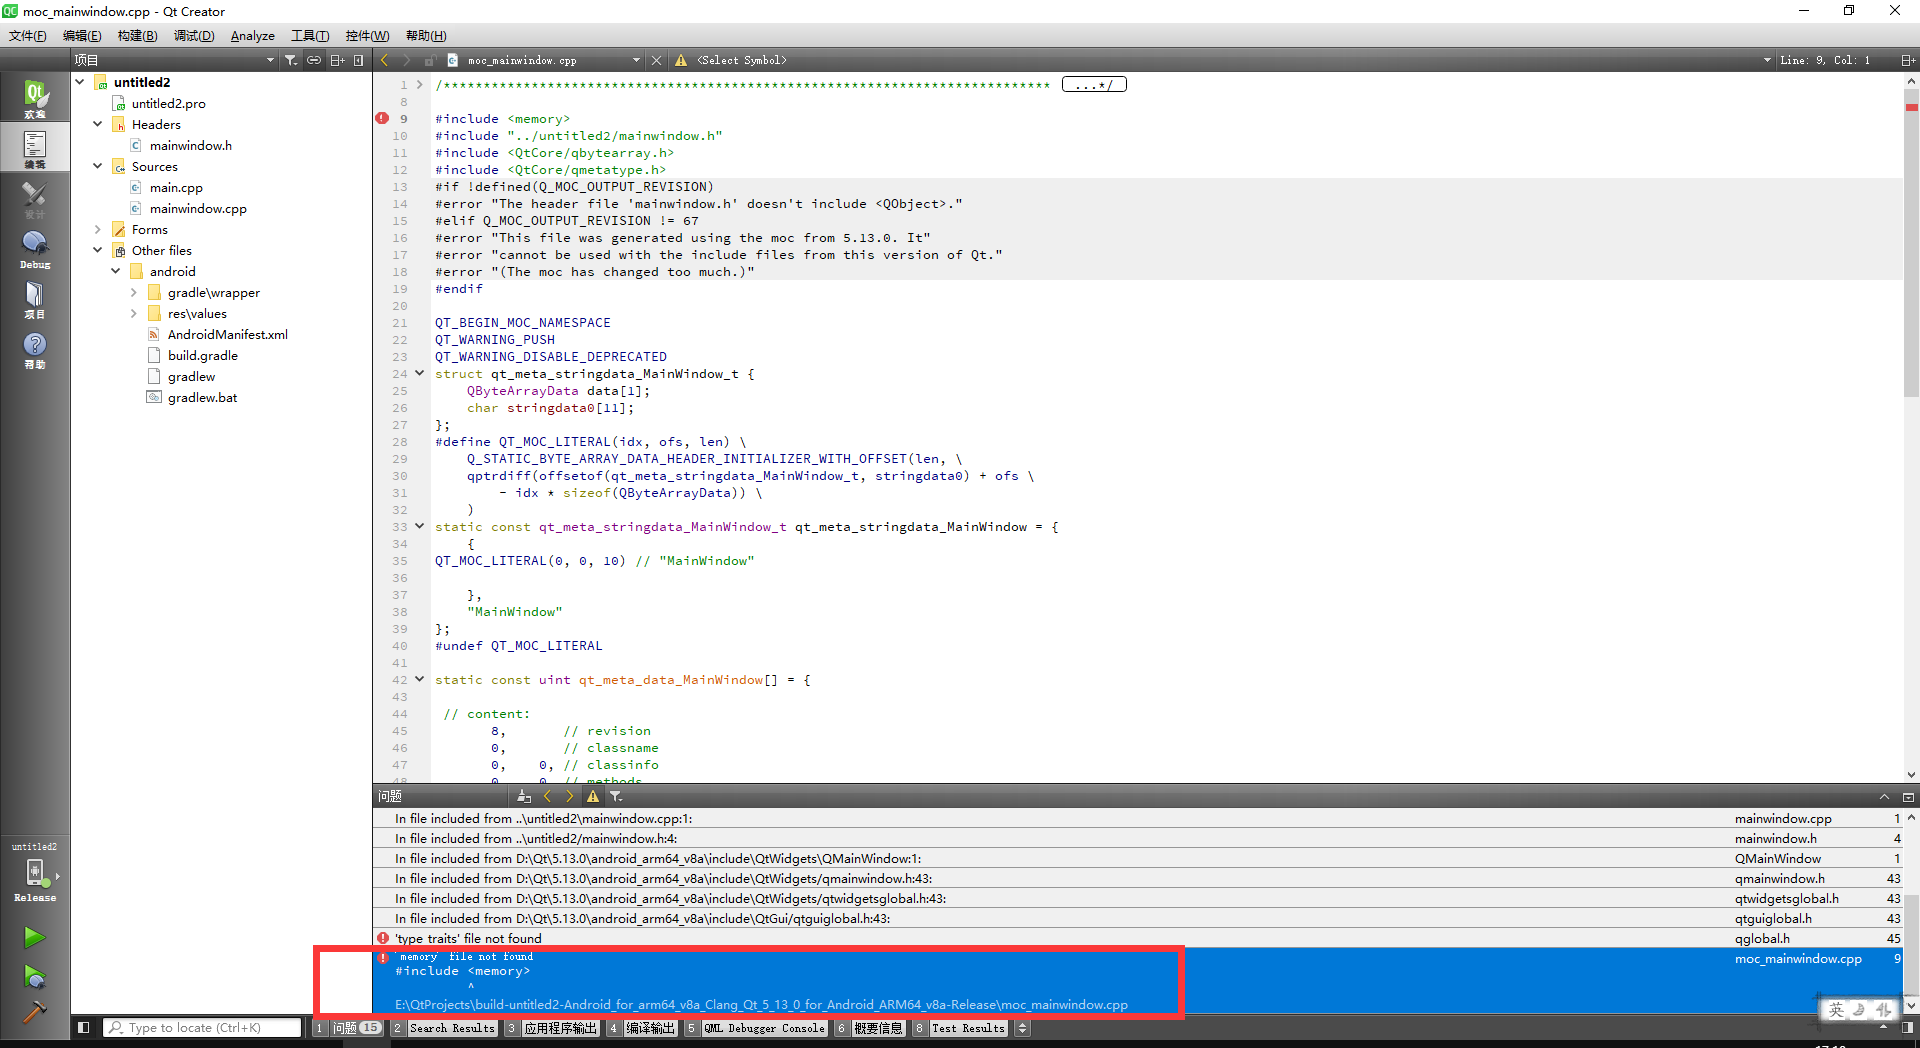Toggle the left sidebar visibility
The height and width of the screenshot is (1048, 1920).
pyautogui.click(x=84, y=1027)
